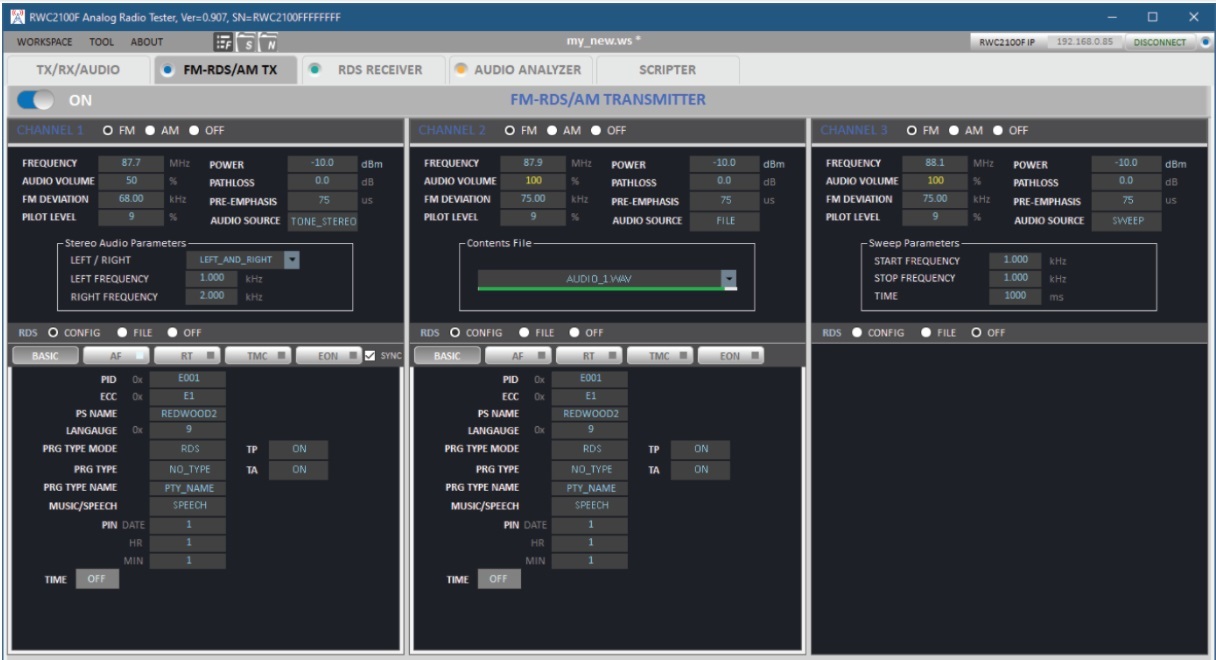The width and height of the screenshot is (1216, 660).
Task: Click the 'N' folder icon in toolbar
Action: [267, 42]
